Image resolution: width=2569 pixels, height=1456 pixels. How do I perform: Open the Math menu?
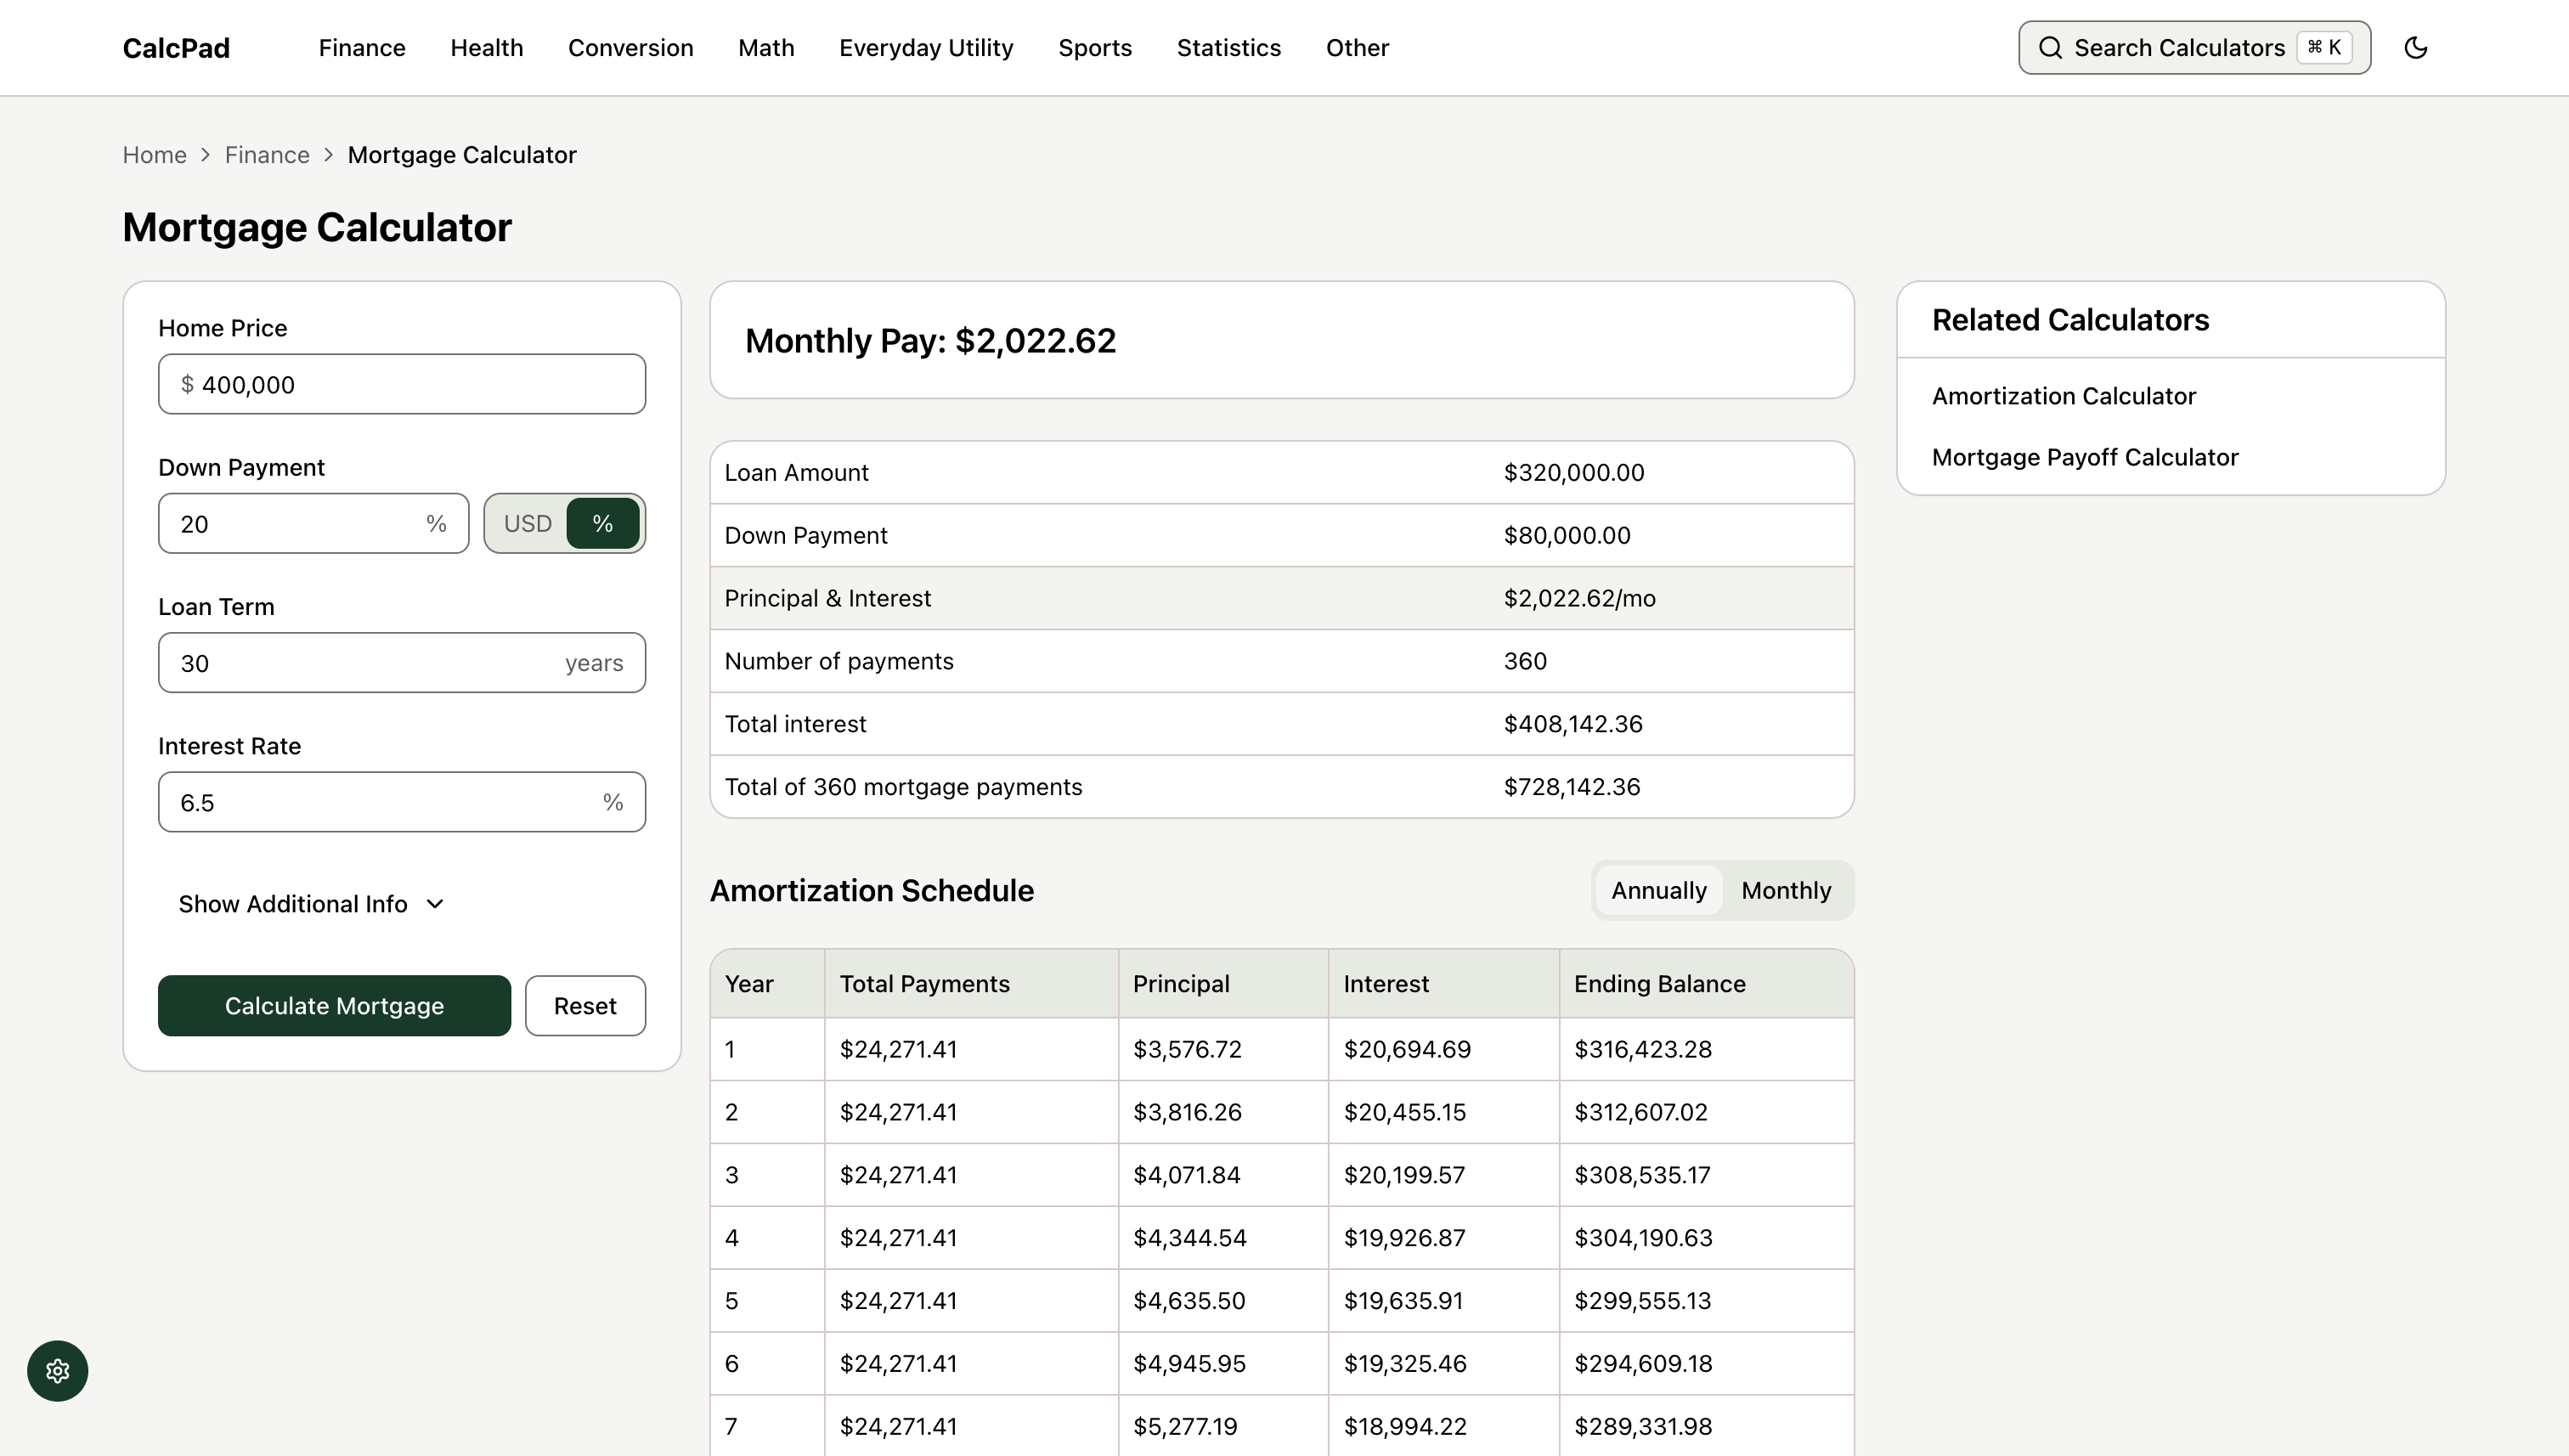coord(766,48)
